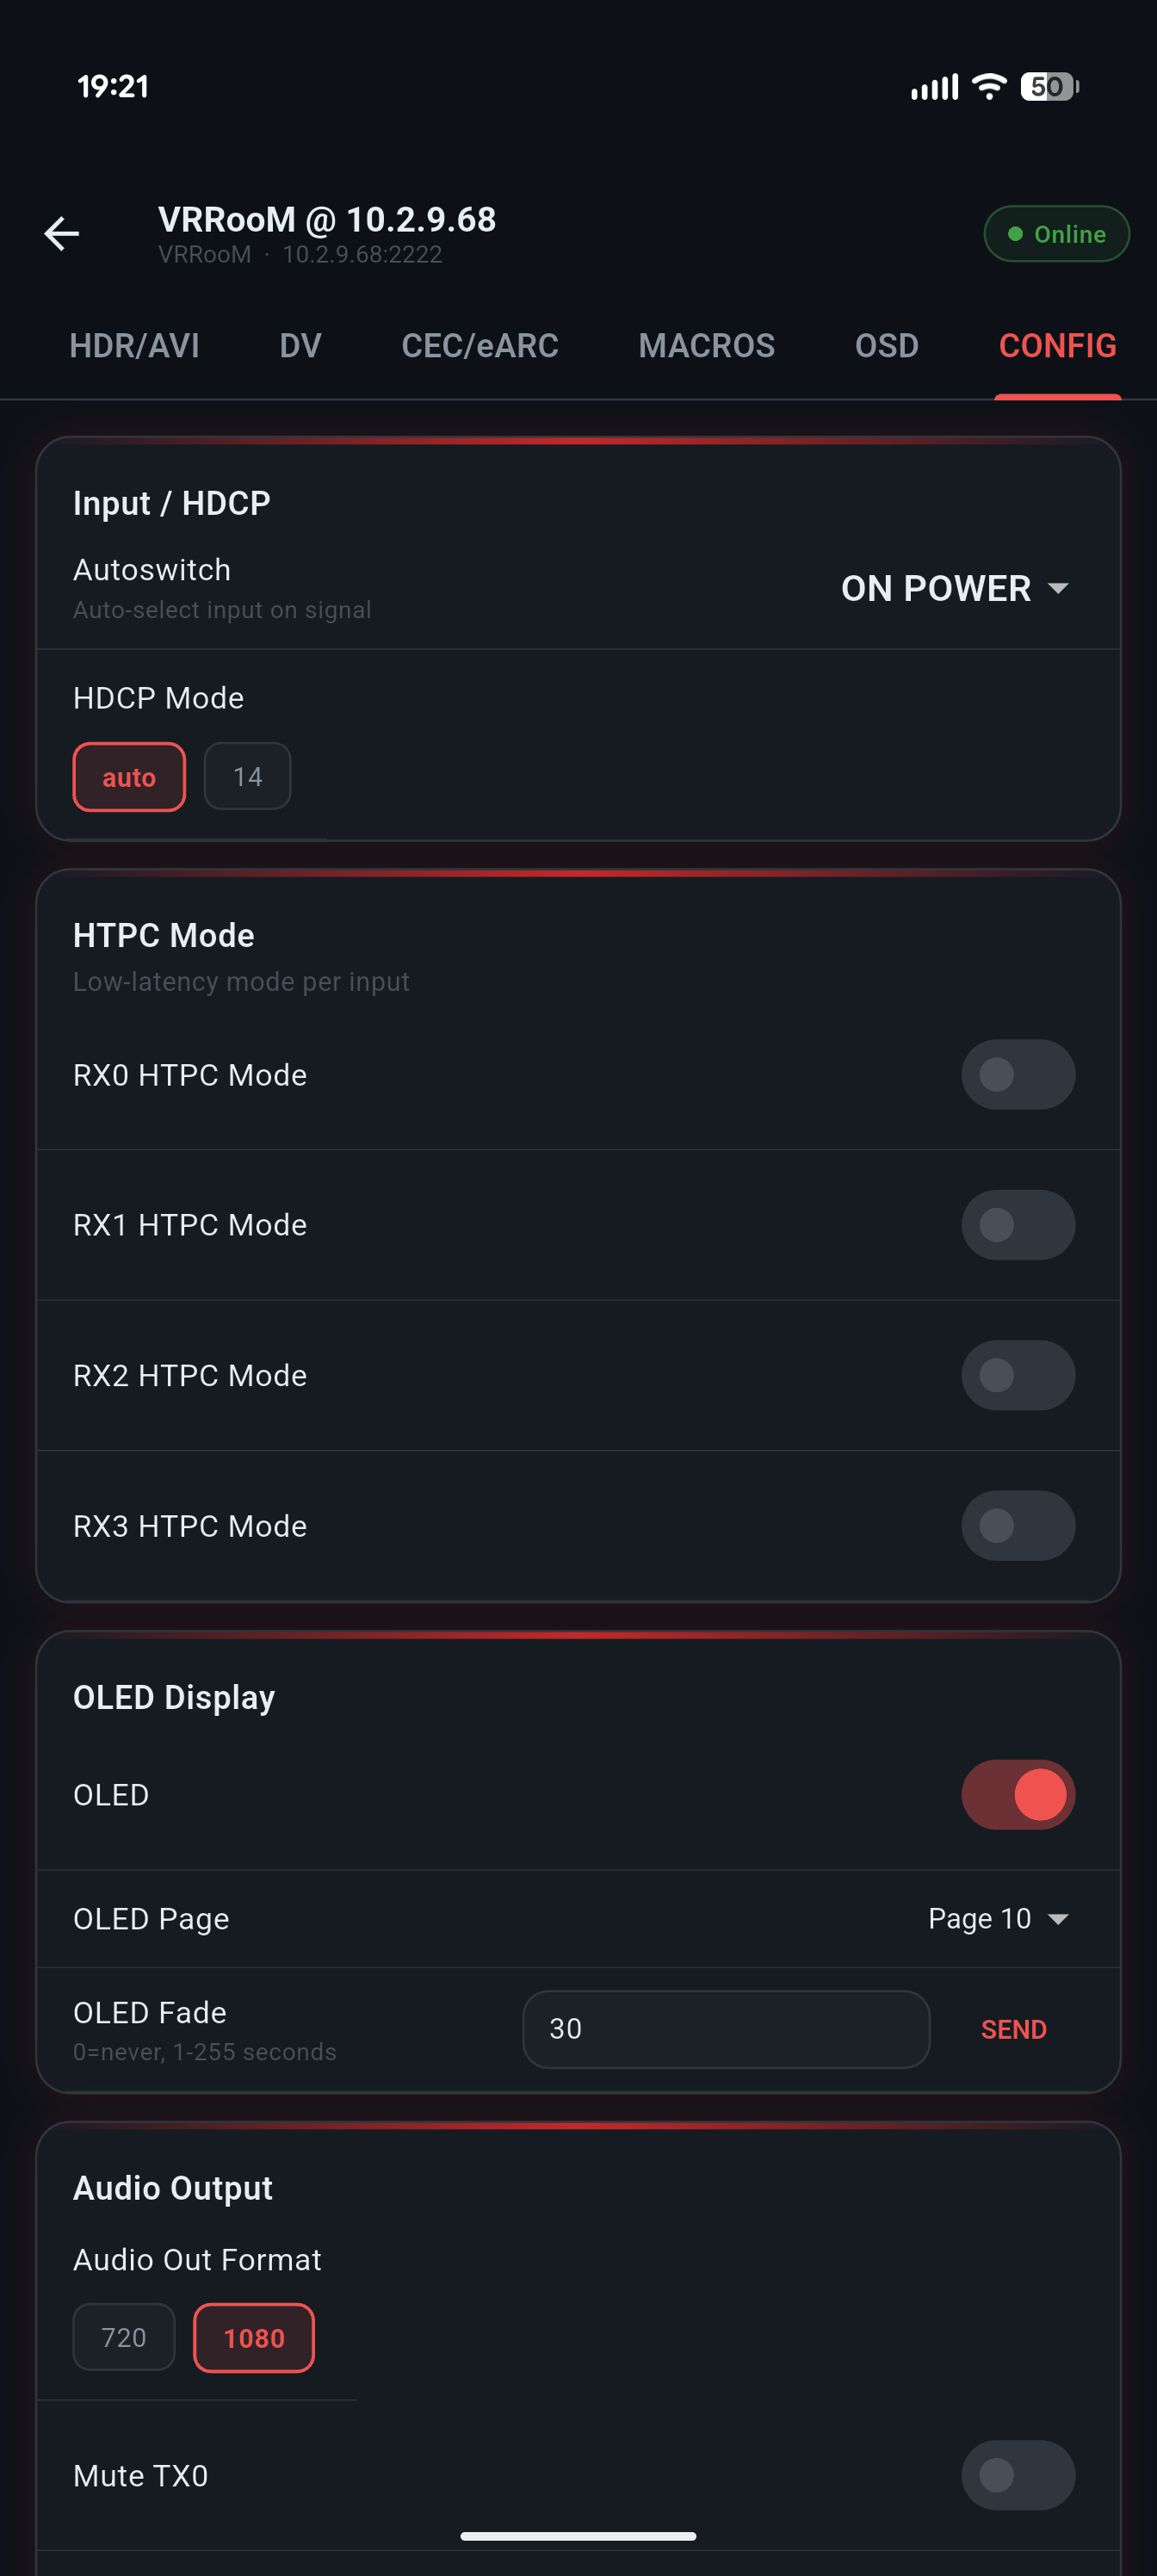Tap the battery indicator icon
Viewport: 1157px width, 2576px height.
coord(1048,87)
